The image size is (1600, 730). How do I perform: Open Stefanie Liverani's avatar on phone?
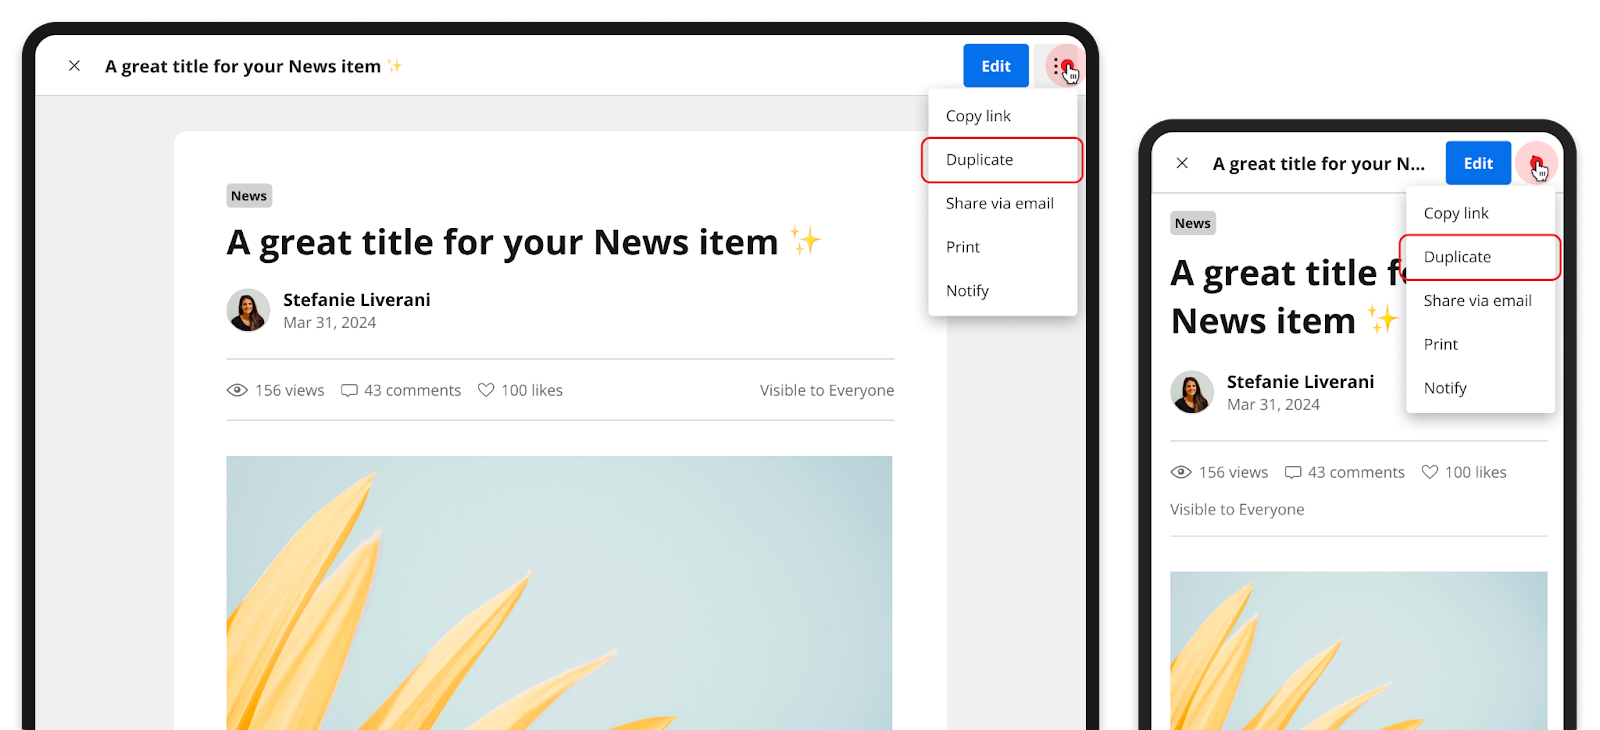point(1192,392)
